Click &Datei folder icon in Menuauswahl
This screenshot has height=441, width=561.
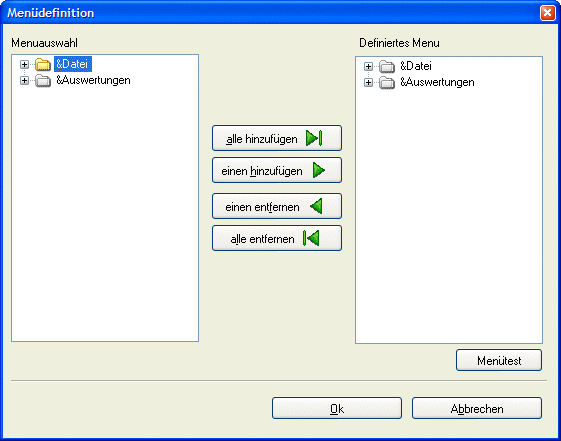point(43,64)
